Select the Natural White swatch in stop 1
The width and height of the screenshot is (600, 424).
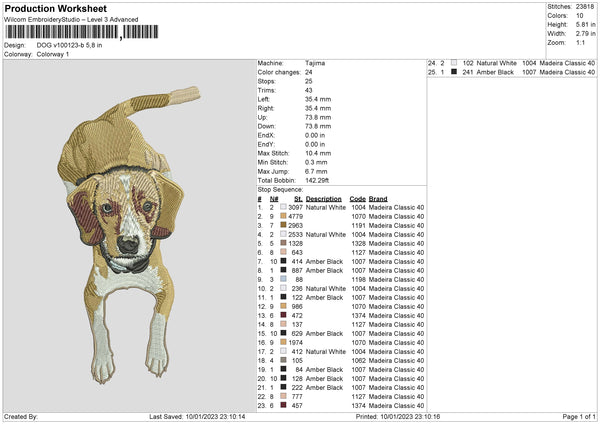[x=284, y=207]
